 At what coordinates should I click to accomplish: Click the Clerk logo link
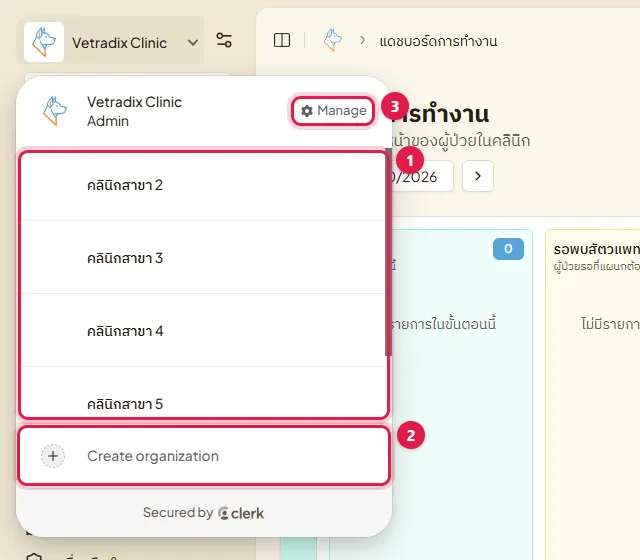[241, 513]
